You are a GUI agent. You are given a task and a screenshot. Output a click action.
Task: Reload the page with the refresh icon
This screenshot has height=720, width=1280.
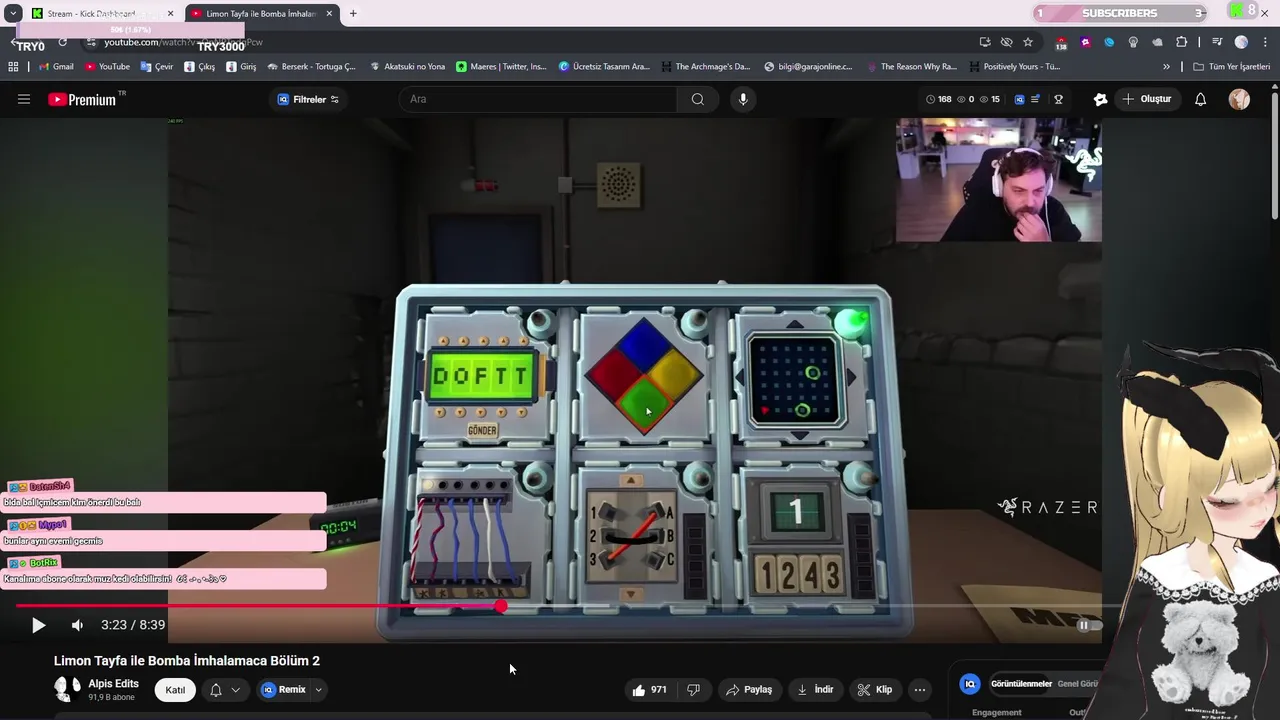(62, 42)
